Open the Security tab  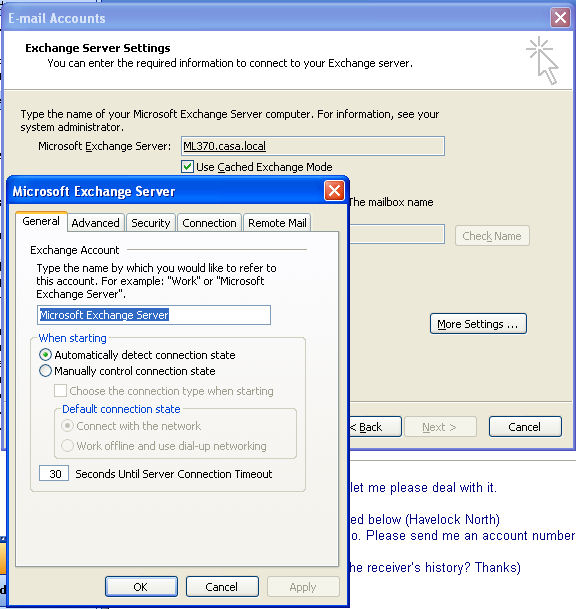(151, 223)
